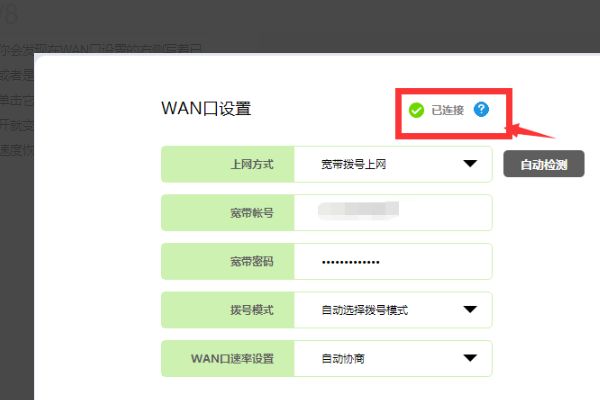The height and width of the screenshot is (400, 600).
Task: Click the 自动选择拨号模式 selection box
Action: [393, 310]
